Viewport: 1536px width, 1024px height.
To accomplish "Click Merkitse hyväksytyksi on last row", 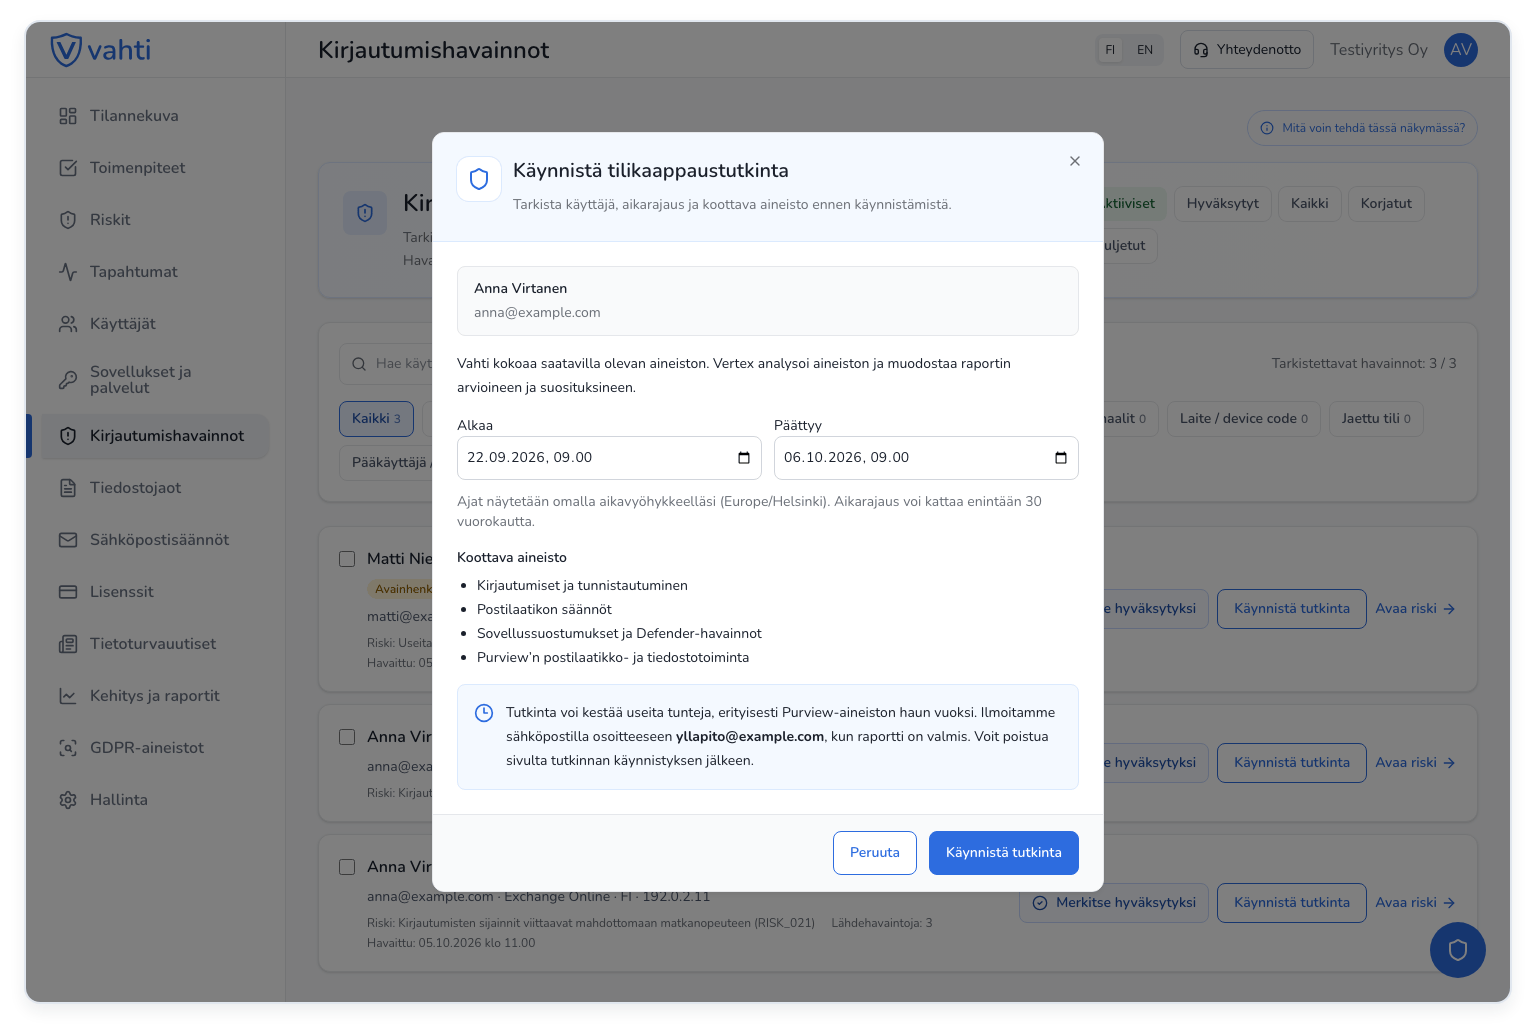I will click(x=1114, y=903).
